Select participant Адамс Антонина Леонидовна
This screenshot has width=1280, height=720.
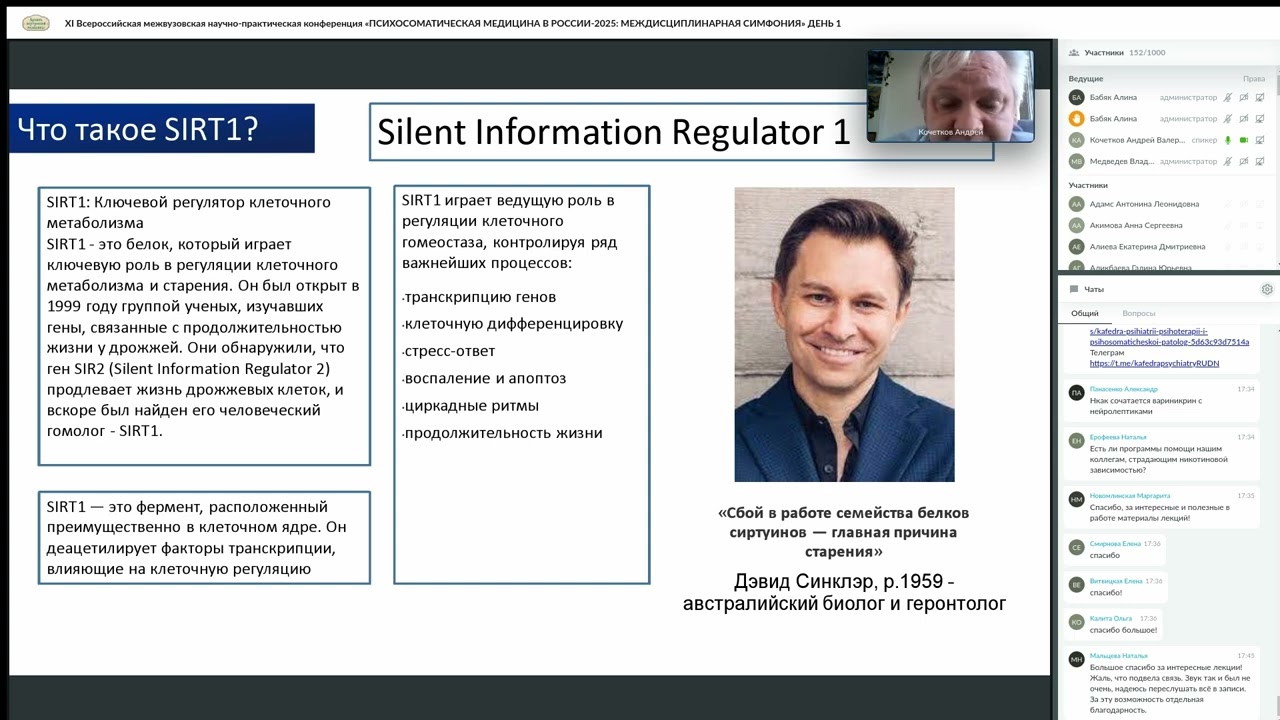[1145, 204]
